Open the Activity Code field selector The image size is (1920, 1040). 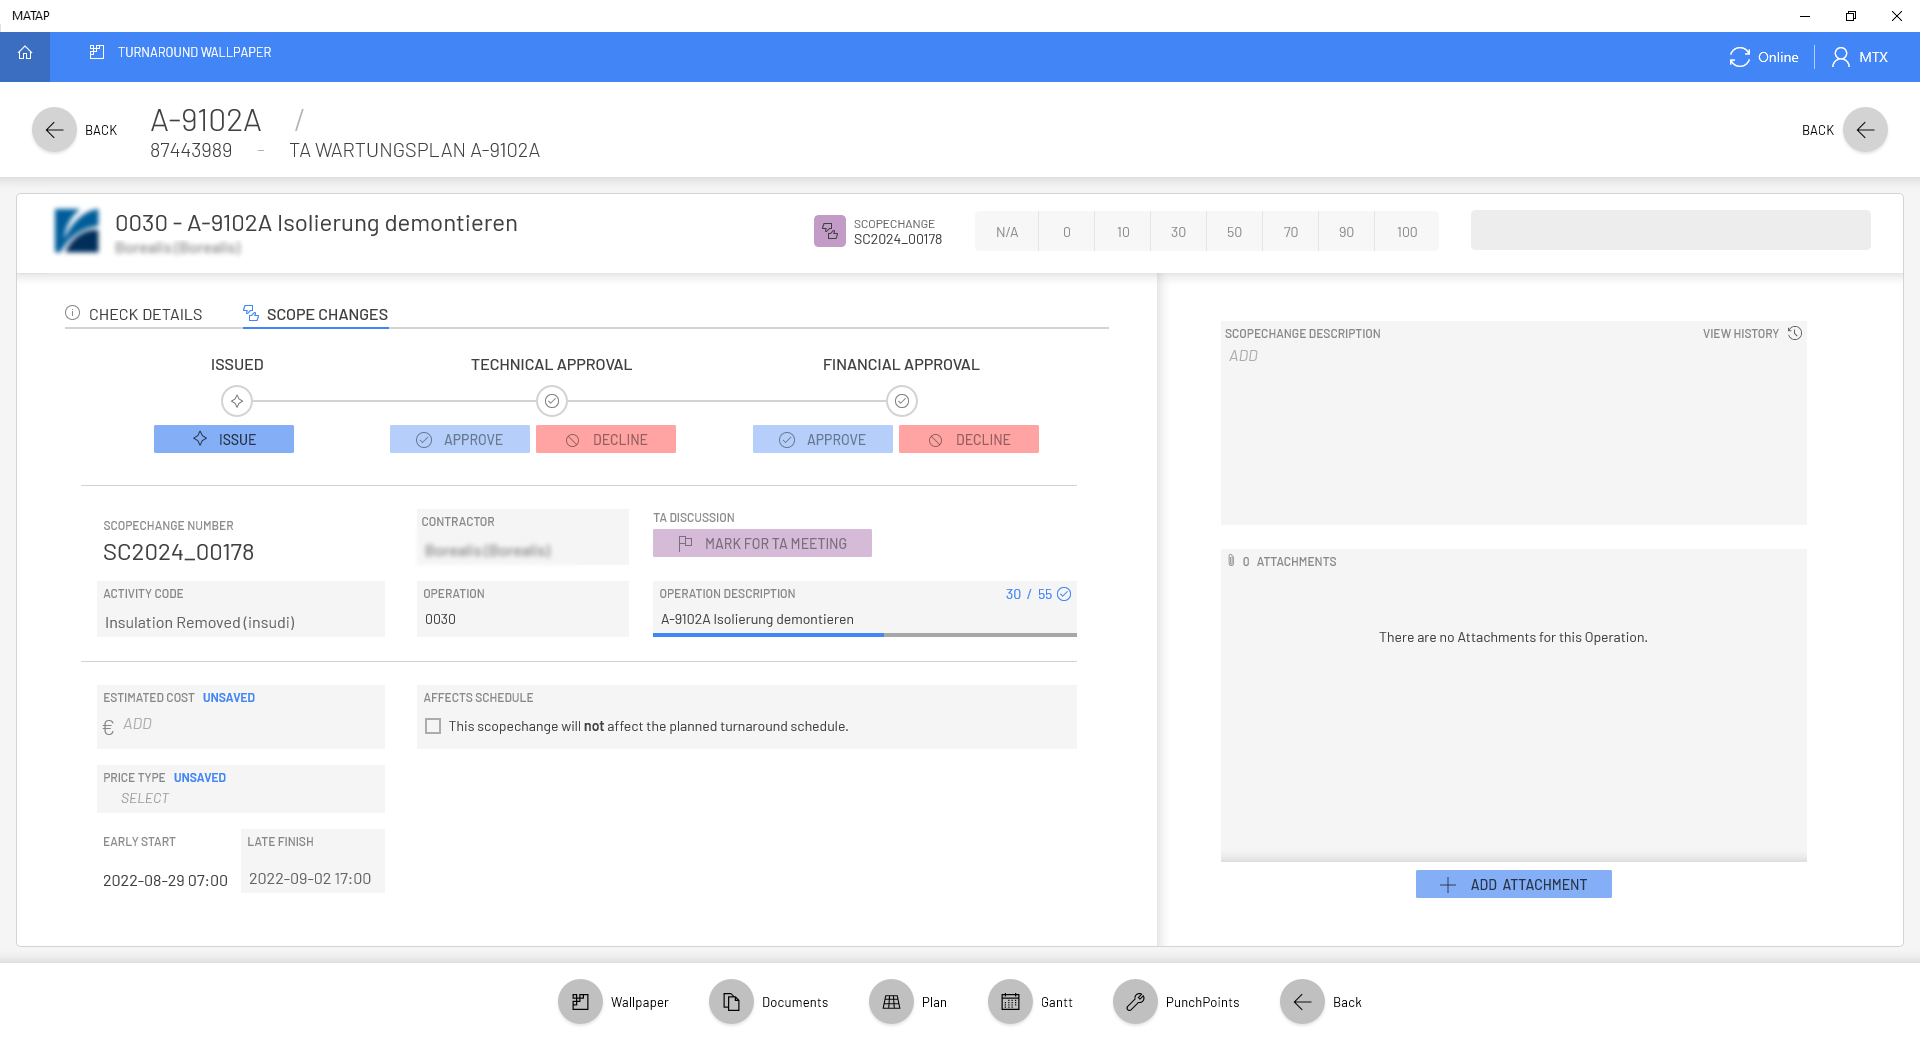240,622
